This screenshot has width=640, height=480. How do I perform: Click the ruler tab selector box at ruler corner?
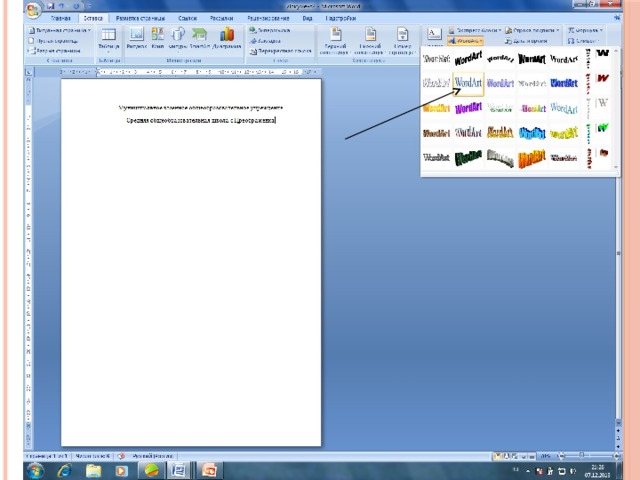coord(29,72)
